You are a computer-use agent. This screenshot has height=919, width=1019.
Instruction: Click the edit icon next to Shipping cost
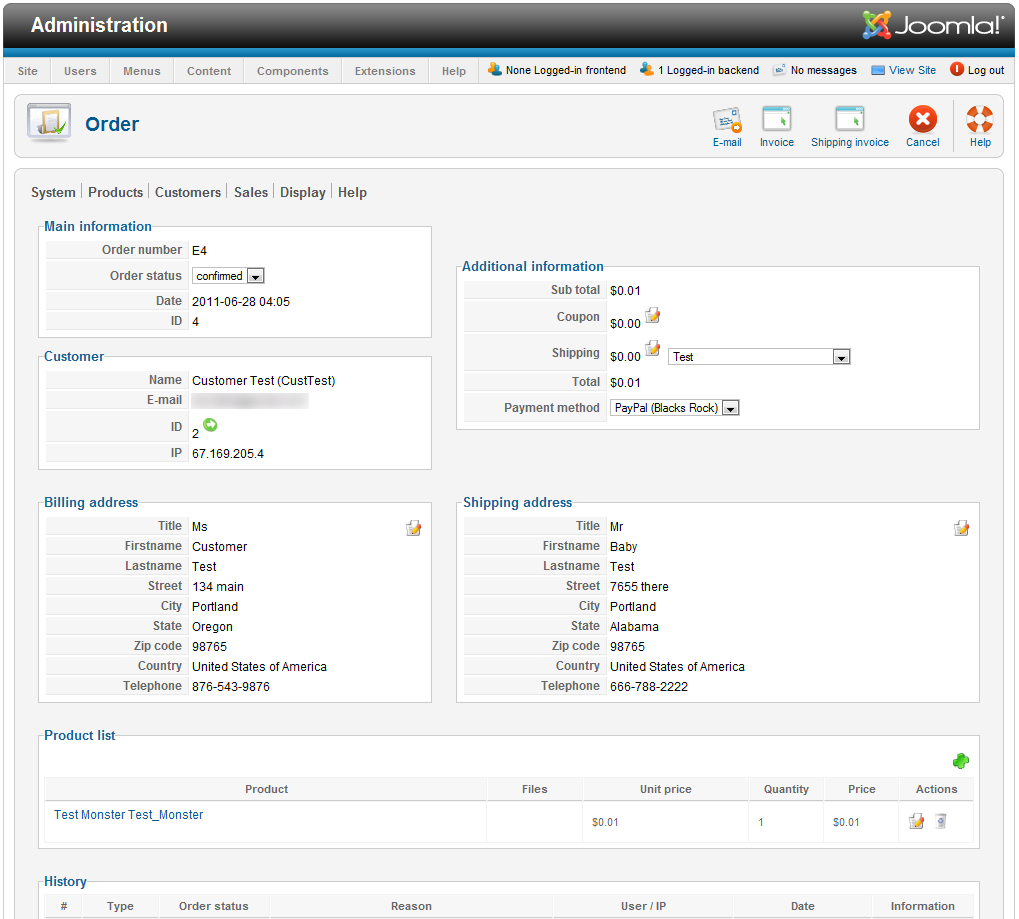coord(653,349)
